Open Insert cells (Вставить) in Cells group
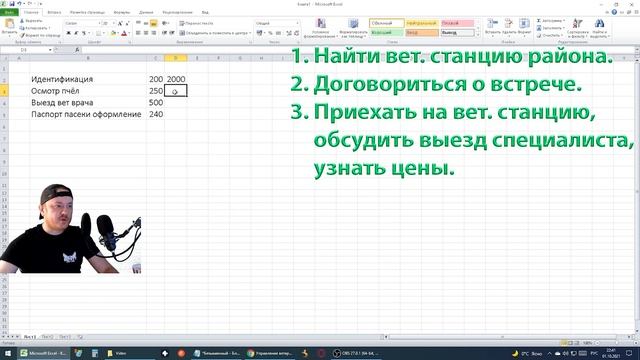This screenshot has height=360, width=640. point(493,27)
